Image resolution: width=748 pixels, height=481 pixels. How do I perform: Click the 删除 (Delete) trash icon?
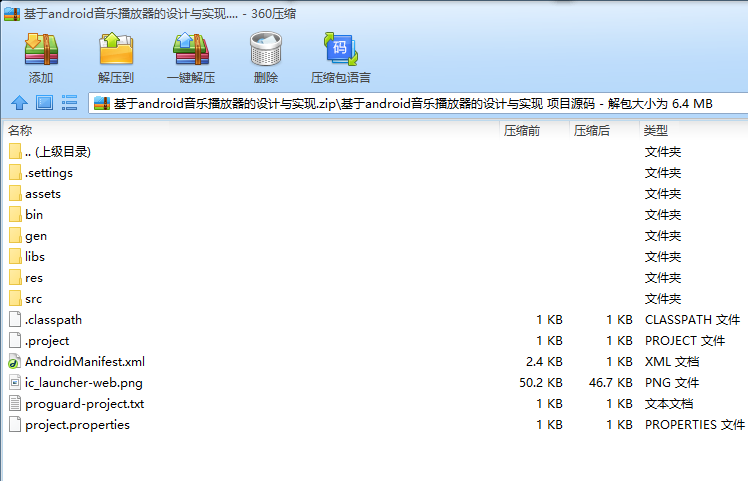(266, 49)
